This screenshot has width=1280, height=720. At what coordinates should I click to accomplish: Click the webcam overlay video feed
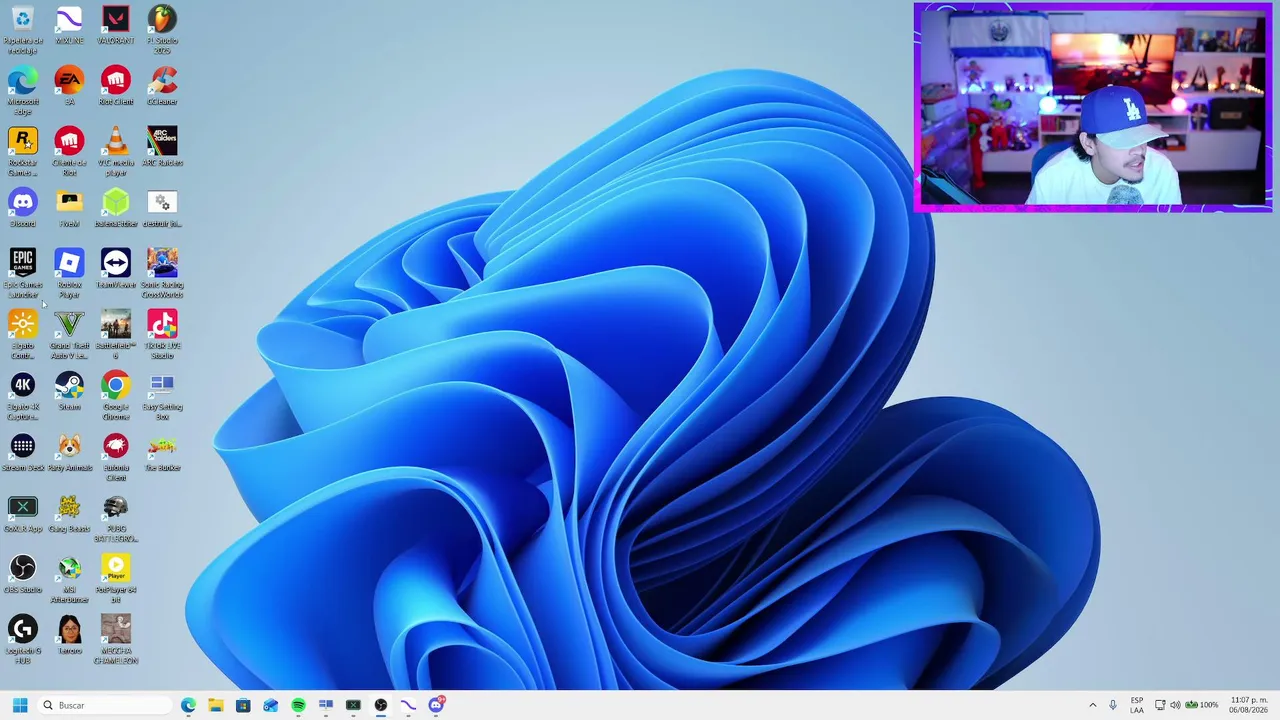click(x=1093, y=107)
